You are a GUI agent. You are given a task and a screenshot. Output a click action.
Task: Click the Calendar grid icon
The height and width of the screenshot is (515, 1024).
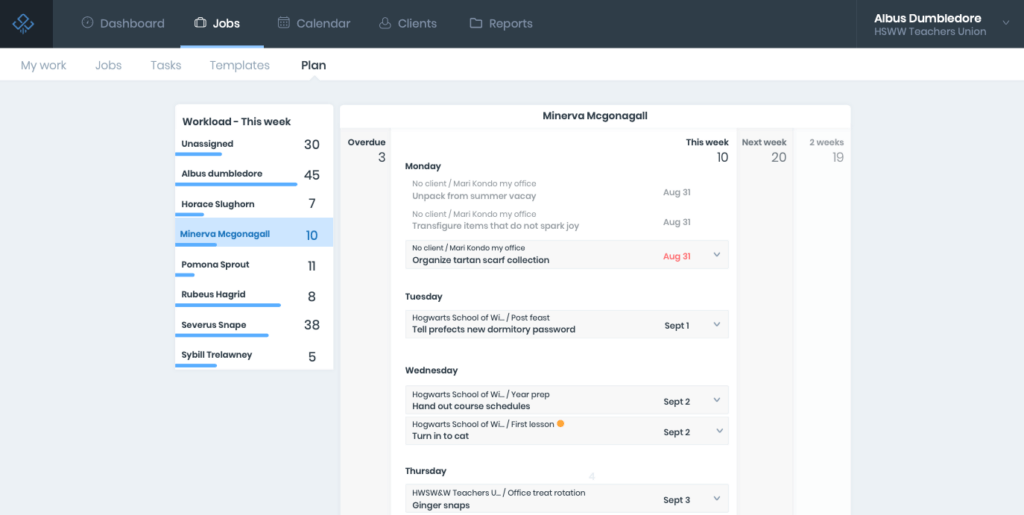coord(284,23)
